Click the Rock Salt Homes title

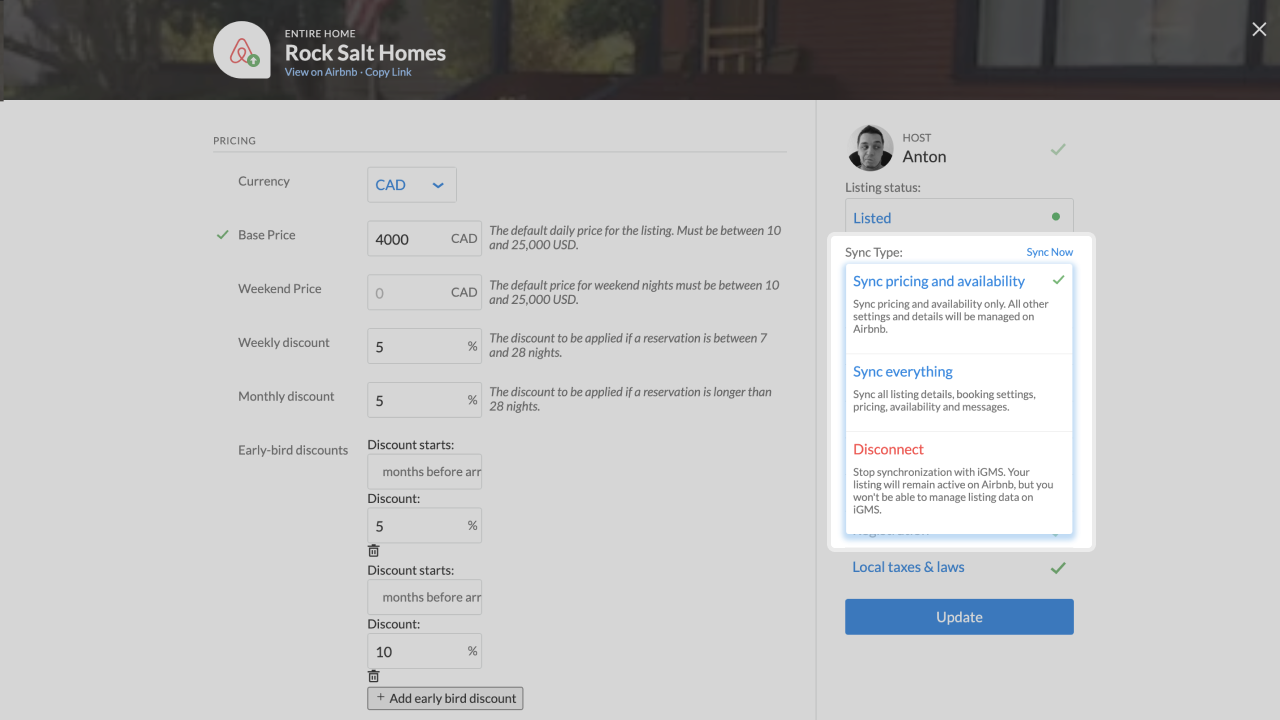tap(365, 53)
